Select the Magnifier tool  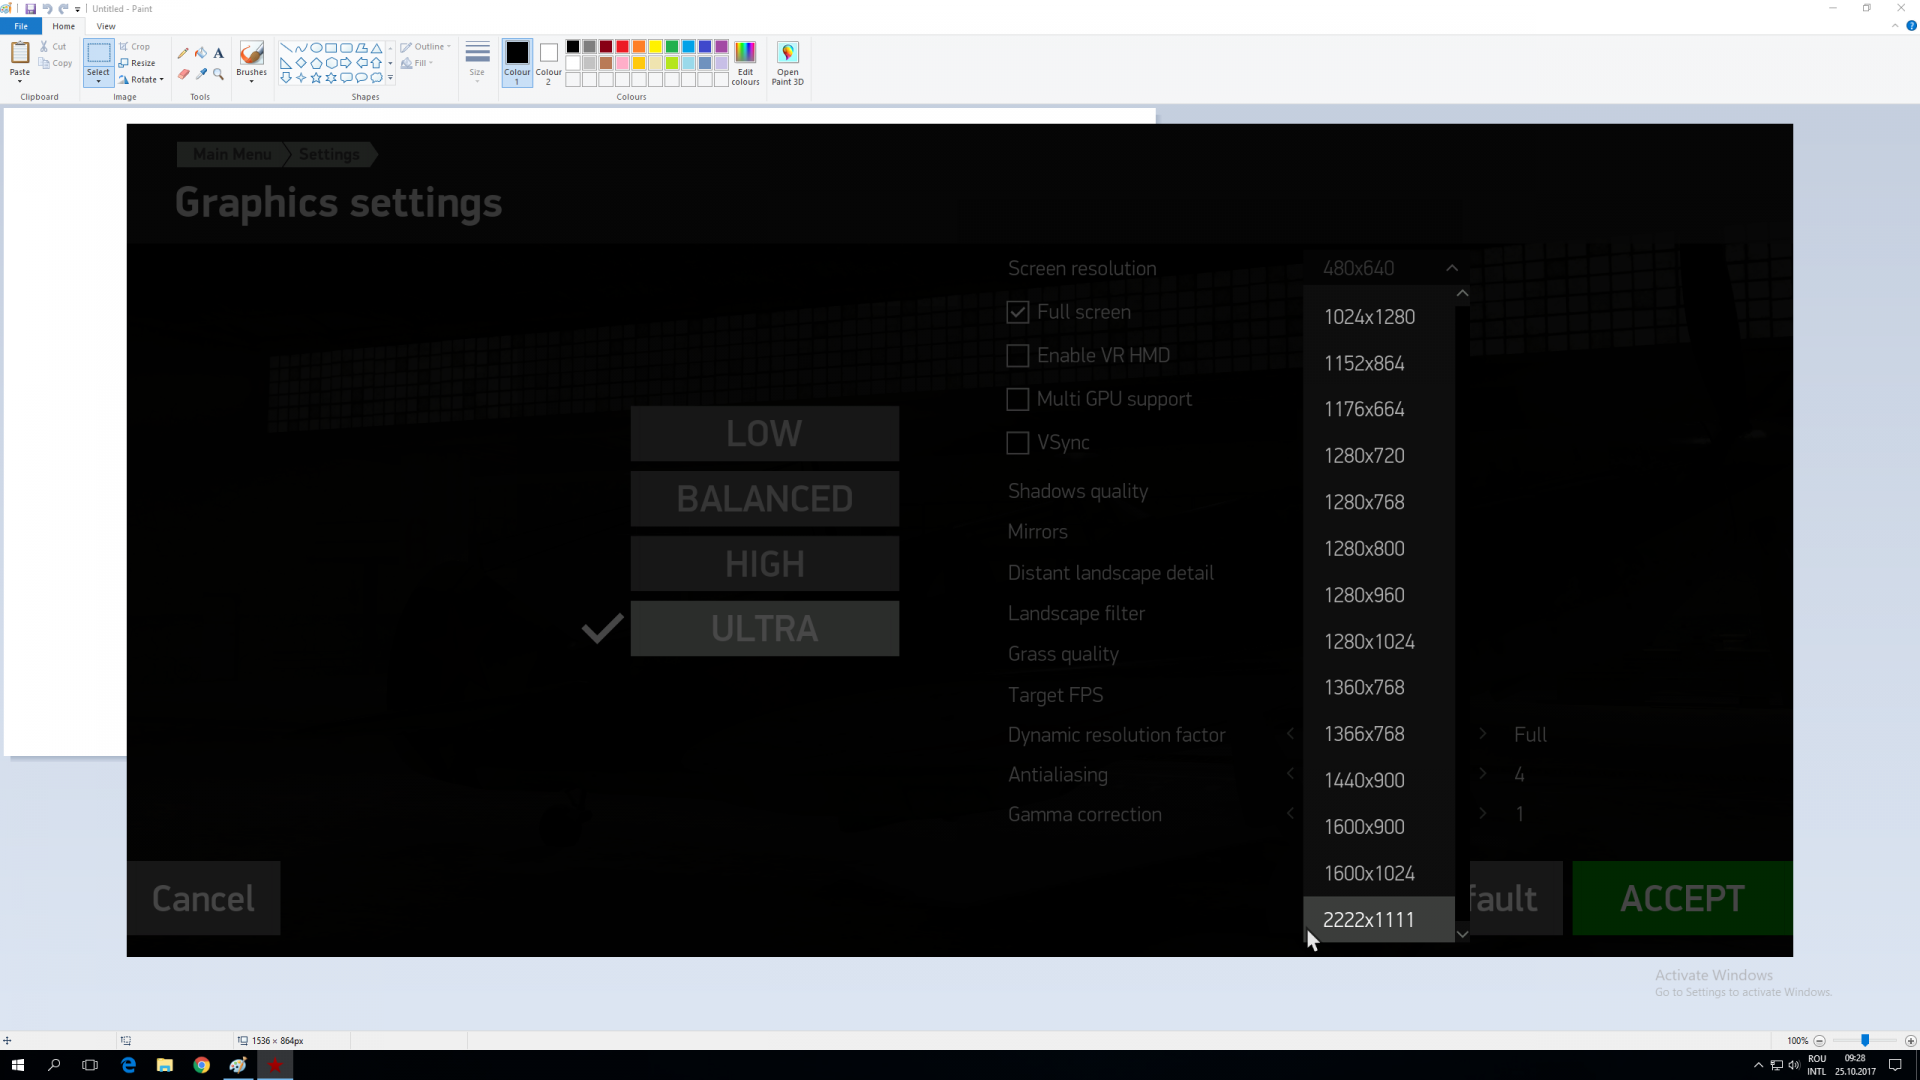218,74
